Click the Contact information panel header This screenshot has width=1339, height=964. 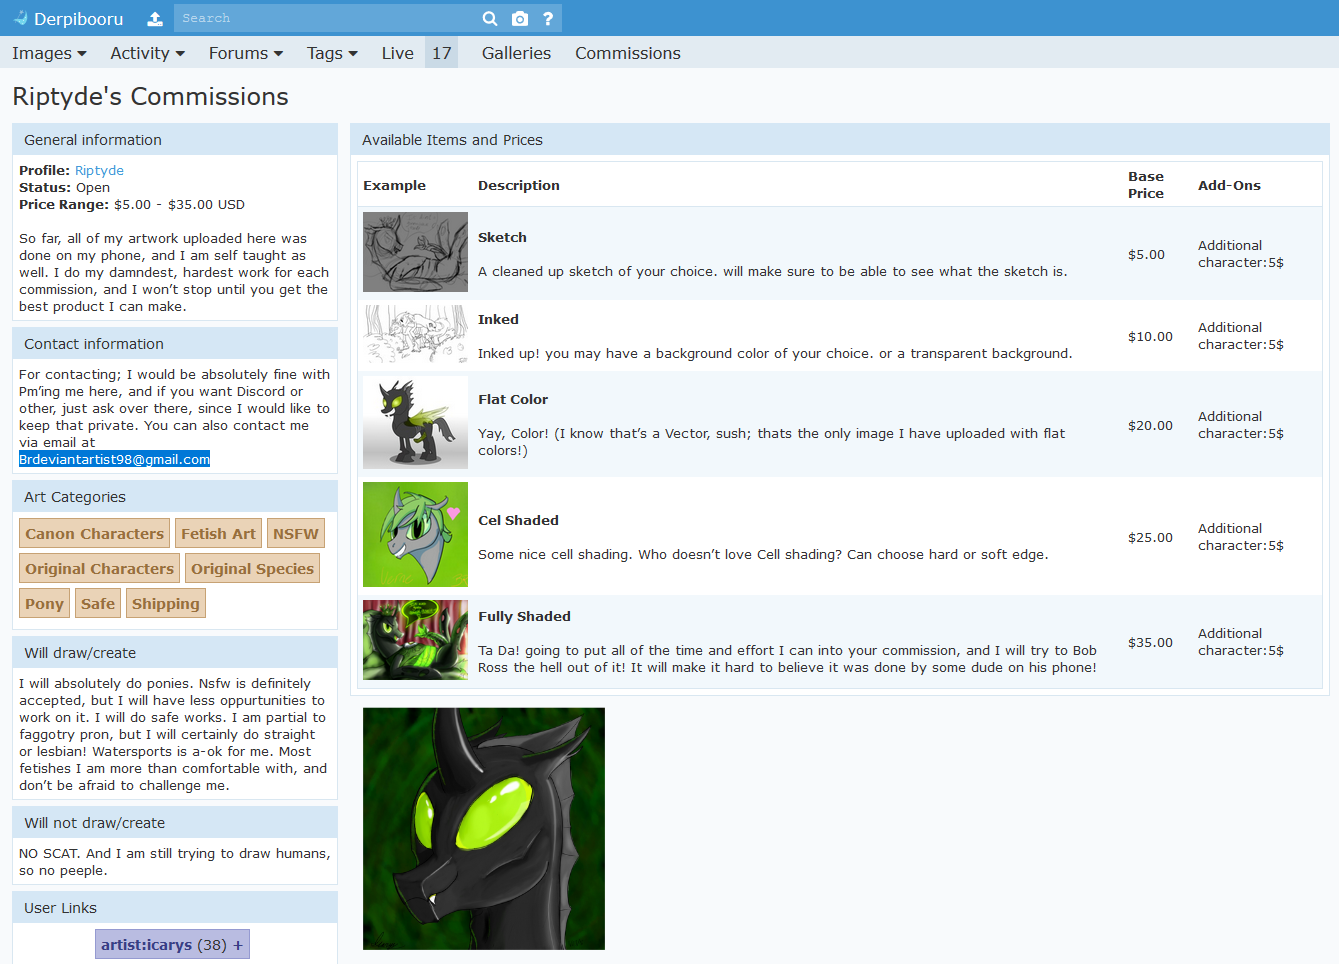click(x=175, y=344)
